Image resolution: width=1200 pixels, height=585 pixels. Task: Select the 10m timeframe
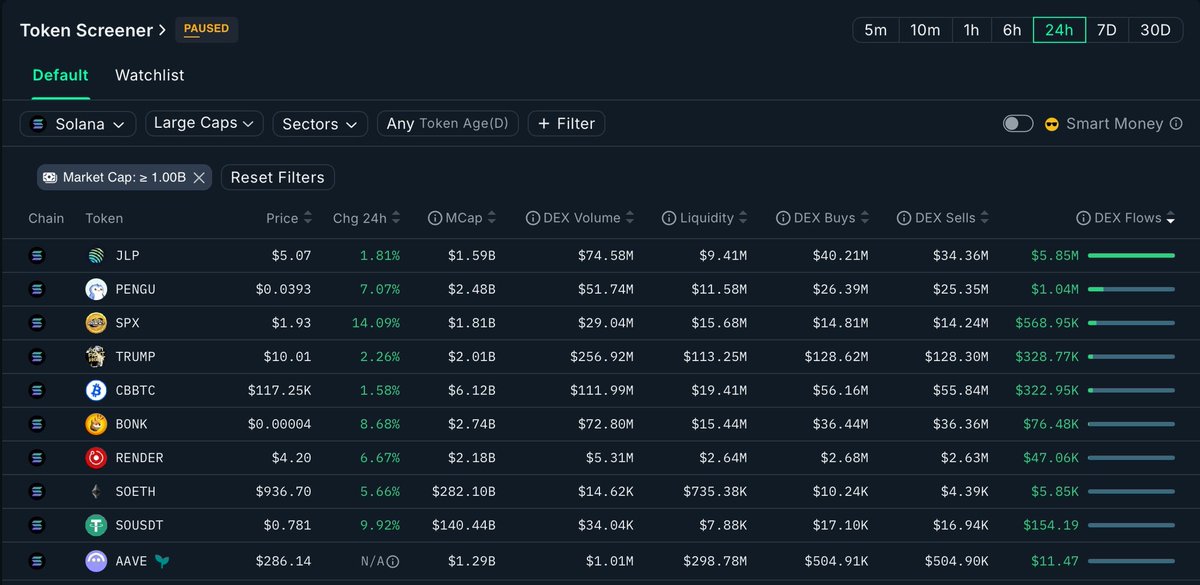925,30
